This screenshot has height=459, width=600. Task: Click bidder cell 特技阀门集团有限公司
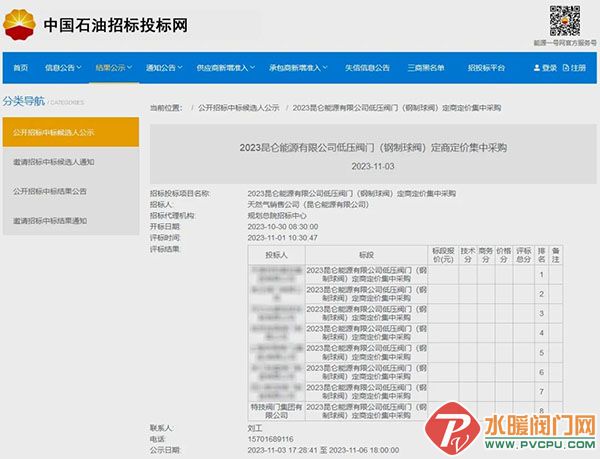[277, 411]
